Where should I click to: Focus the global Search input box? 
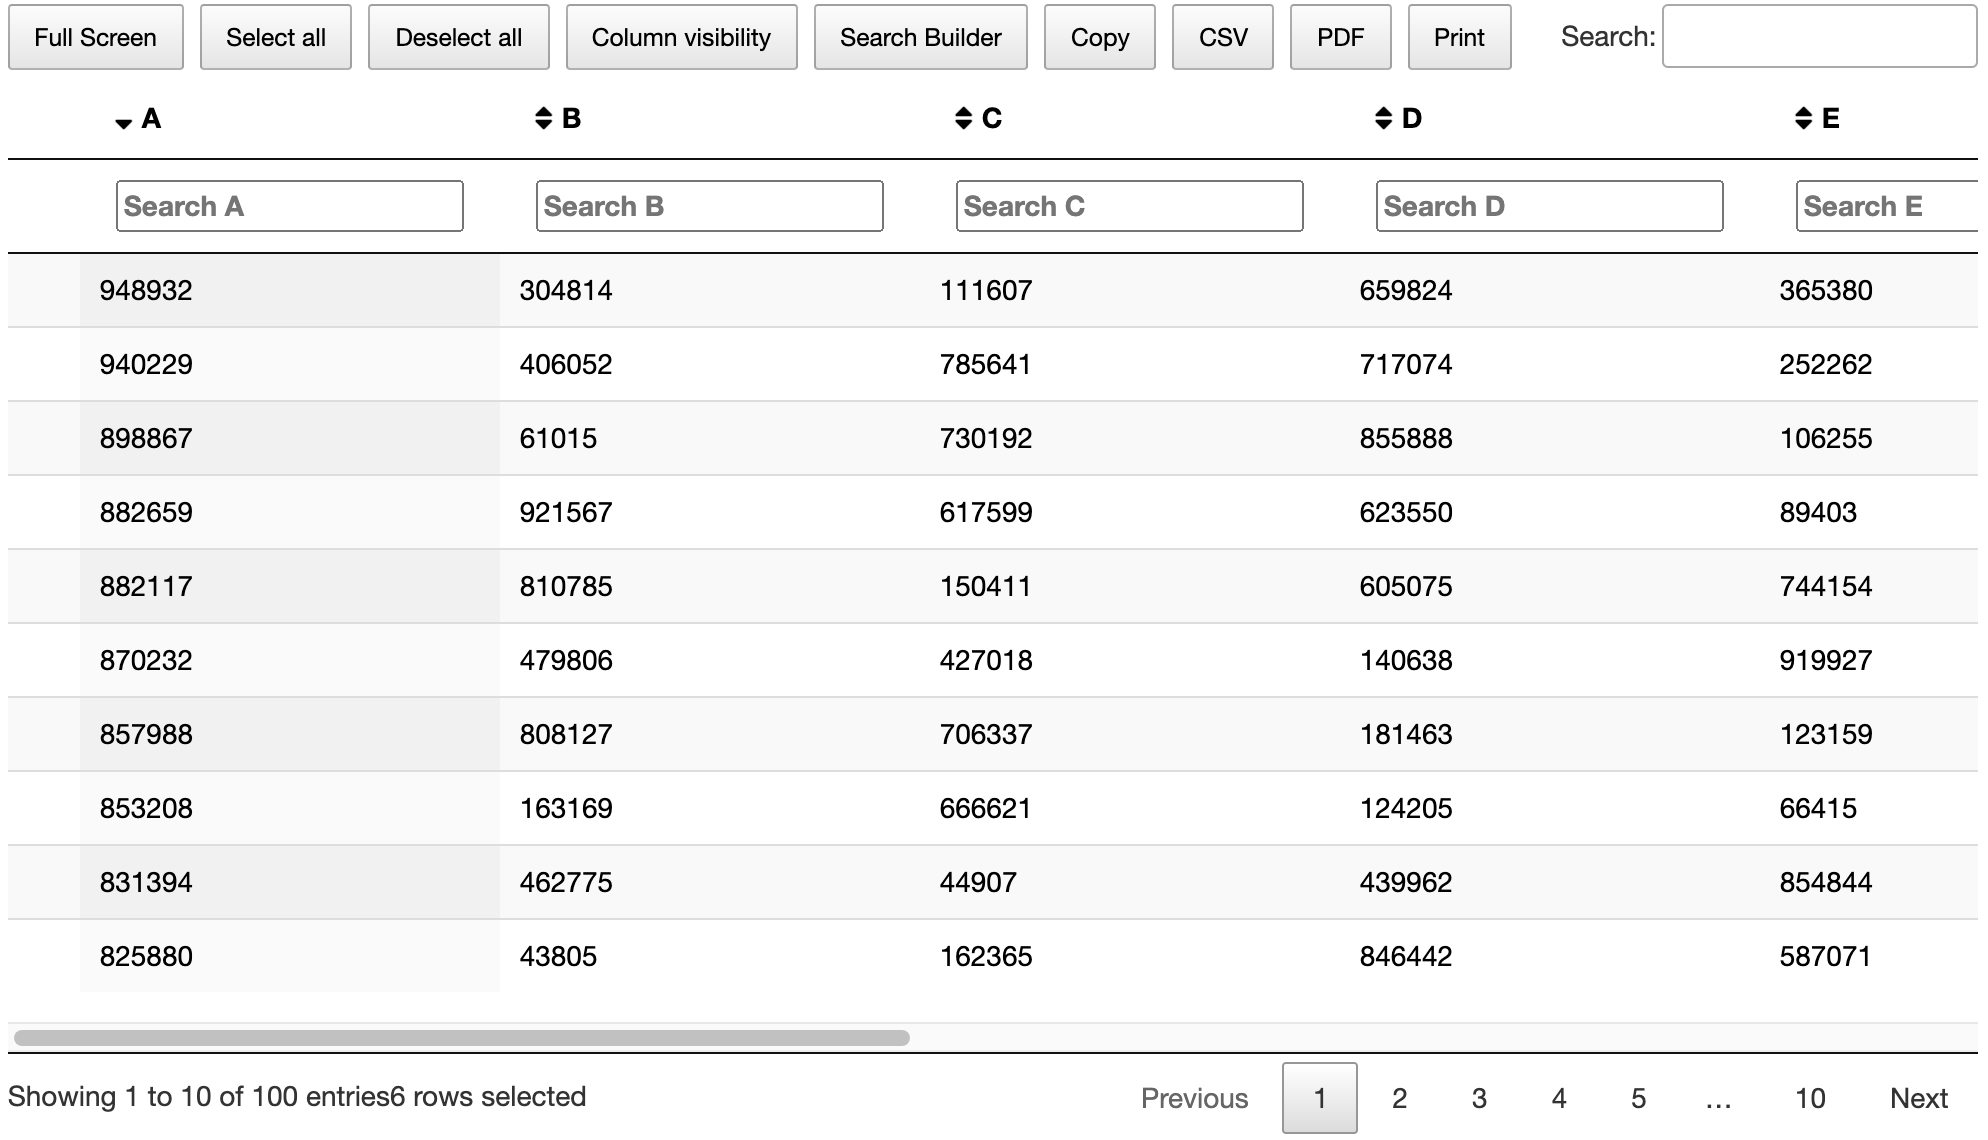1818,37
